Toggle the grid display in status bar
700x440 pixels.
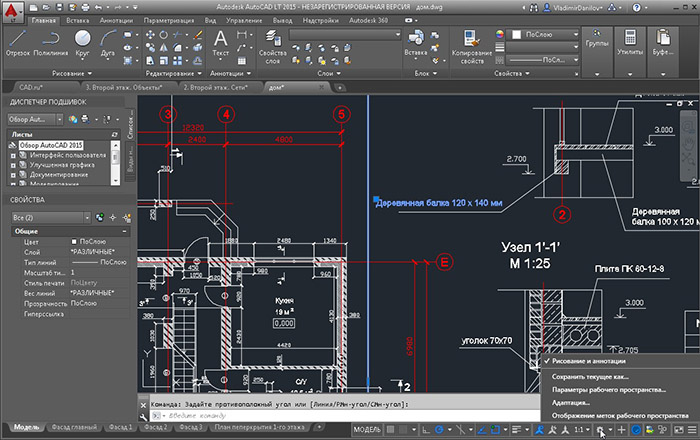tap(391, 430)
